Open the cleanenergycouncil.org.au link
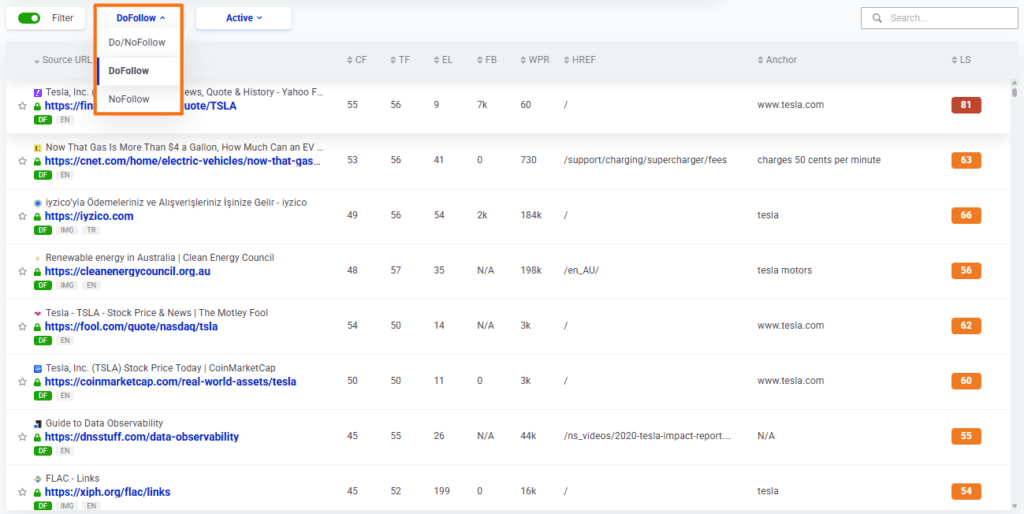 [x=128, y=271]
